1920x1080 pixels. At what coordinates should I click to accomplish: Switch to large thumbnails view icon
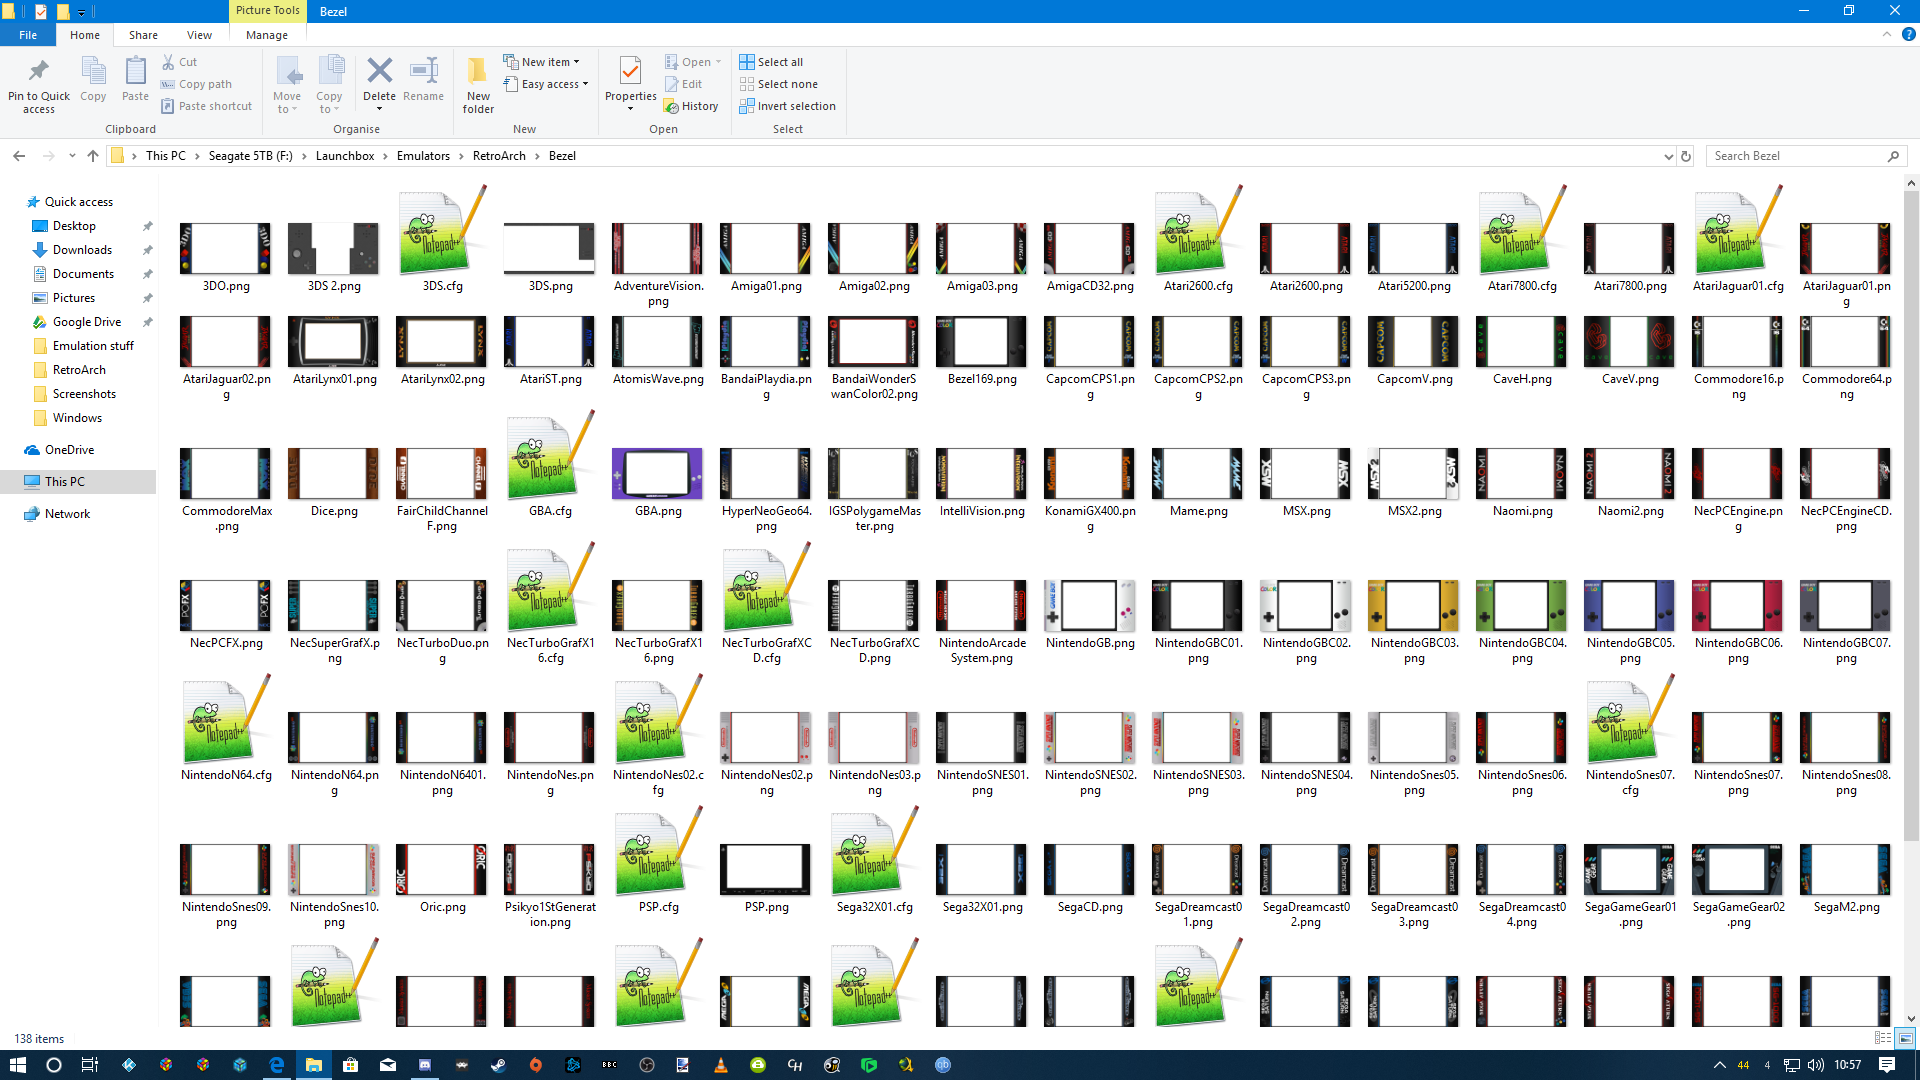click(x=1905, y=1038)
